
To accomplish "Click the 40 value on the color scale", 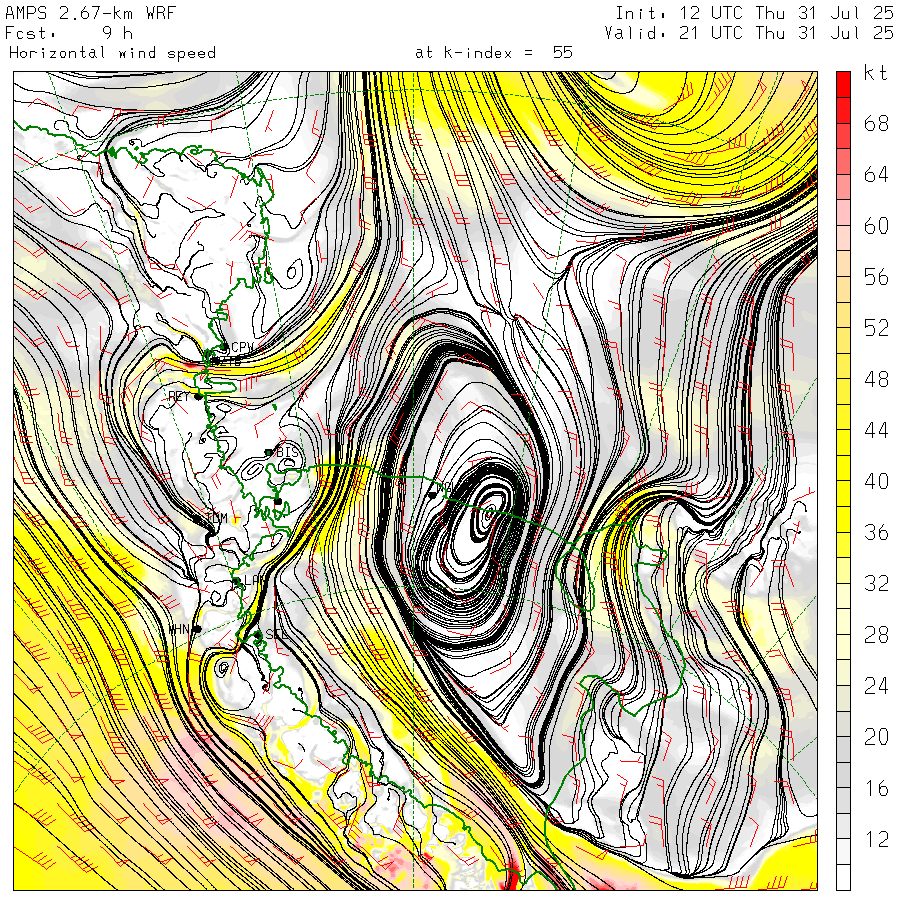I will [x=876, y=481].
